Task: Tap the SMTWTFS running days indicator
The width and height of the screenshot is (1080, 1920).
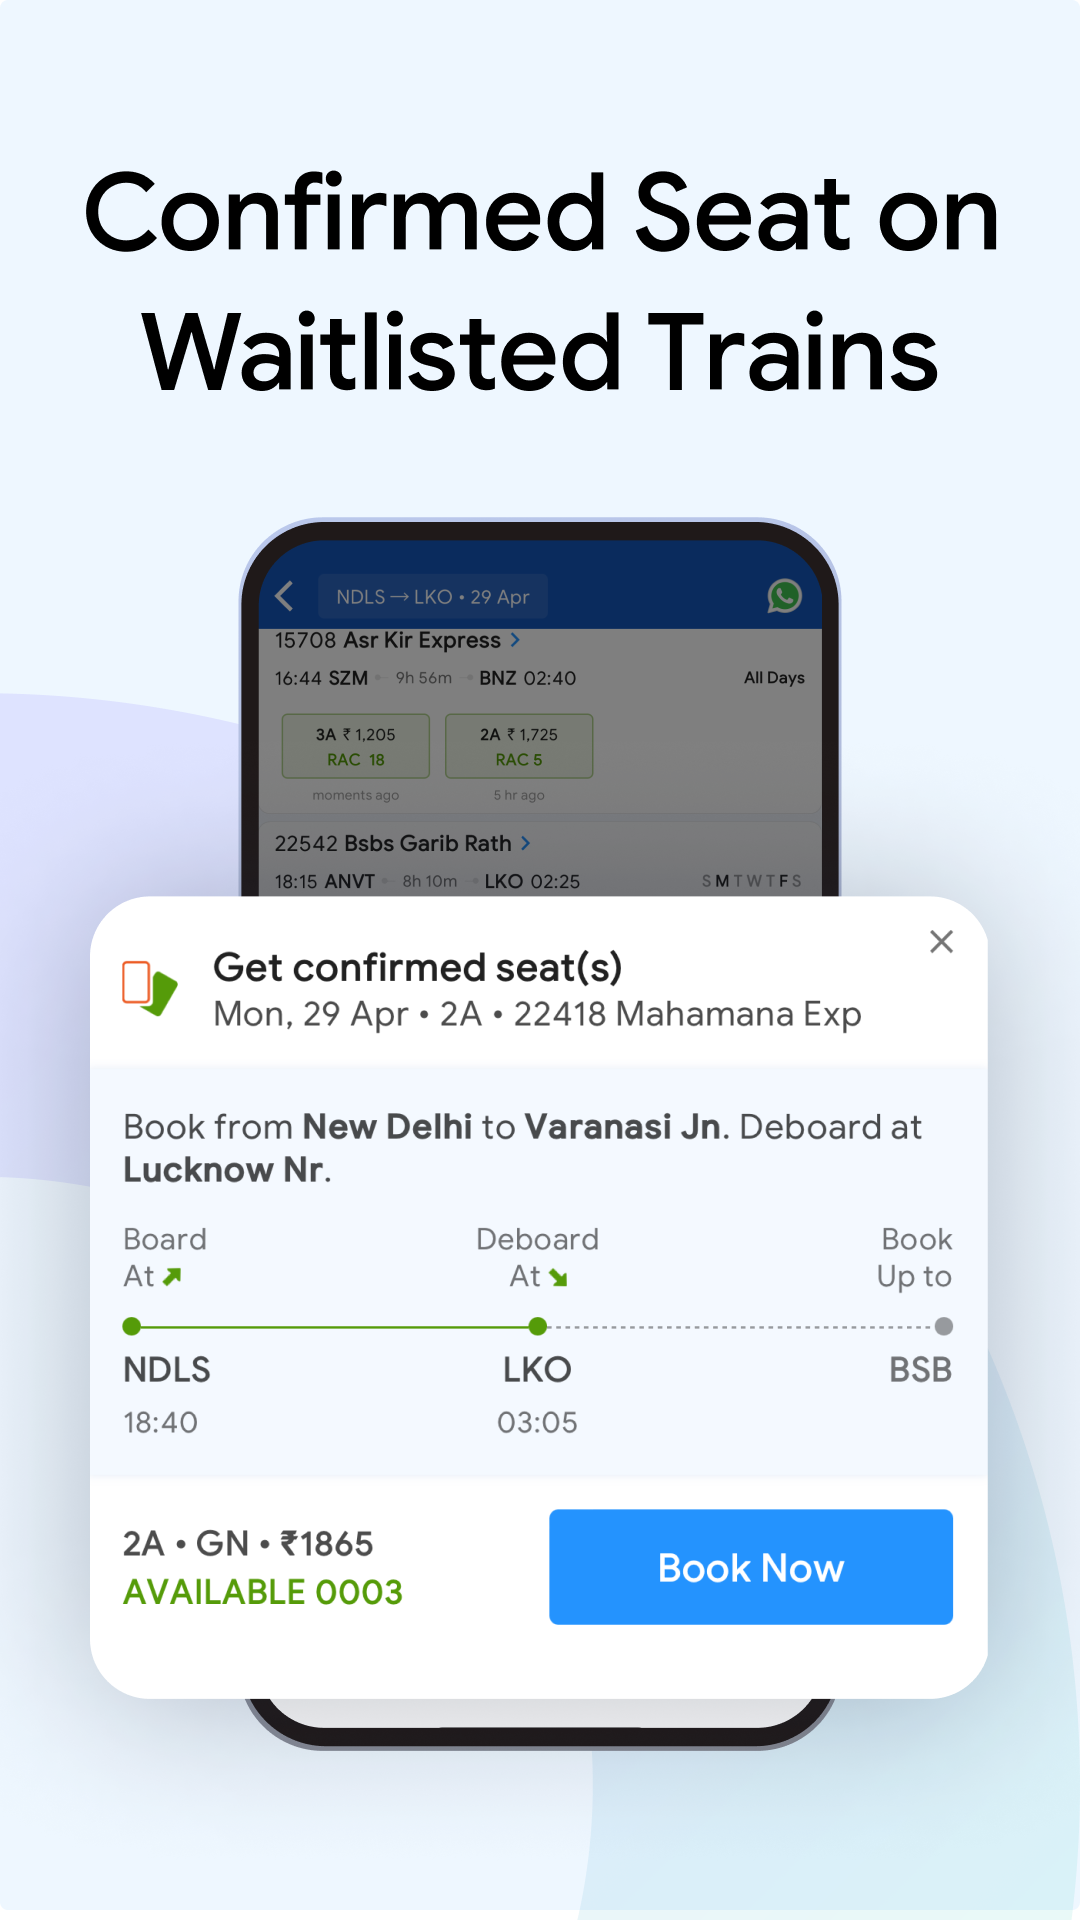Action: coord(751,881)
